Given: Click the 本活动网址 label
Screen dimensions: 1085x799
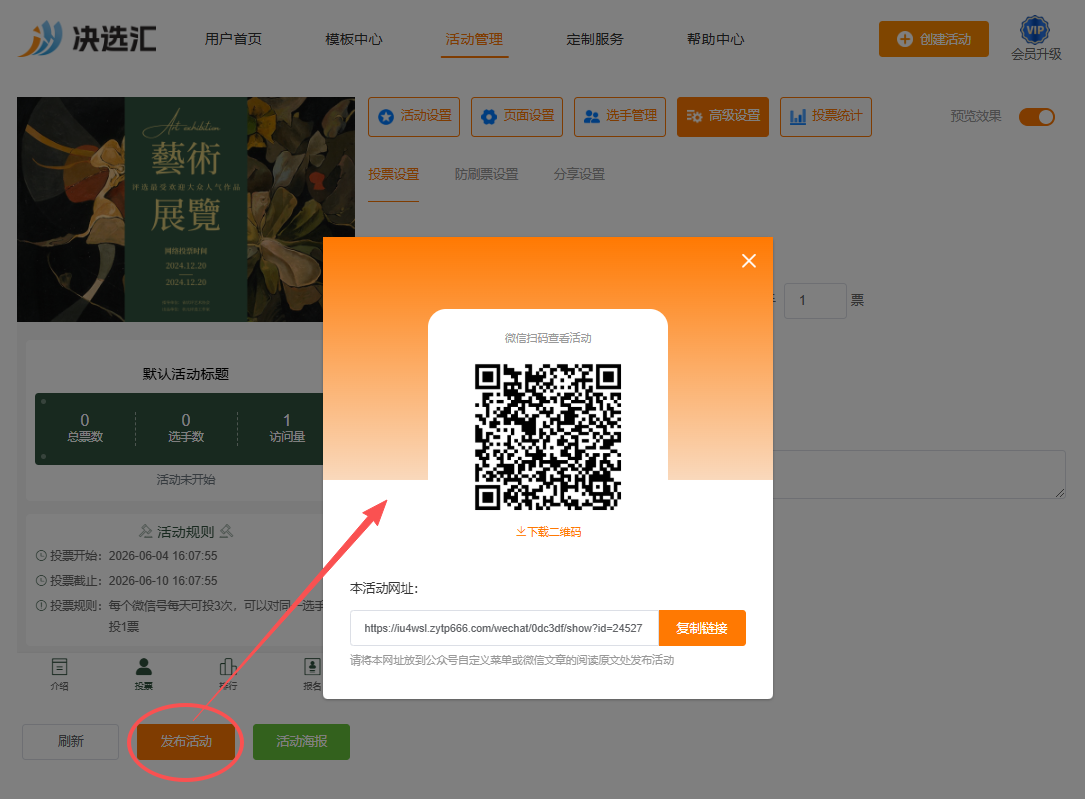Looking at the screenshot, I should point(384,589).
